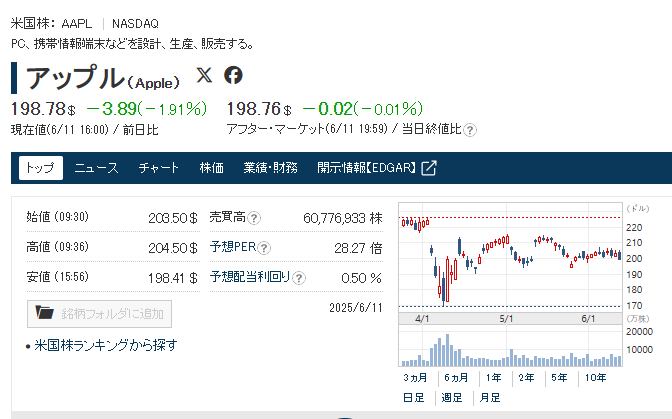
Task: Click the change −3.89(−1.91%)
Action: tap(147, 109)
